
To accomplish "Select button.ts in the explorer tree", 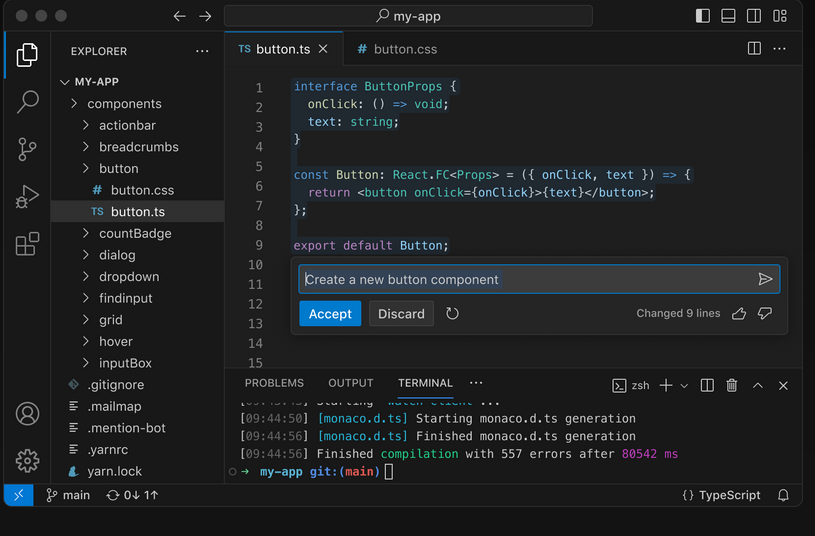I will click(x=138, y=212).
